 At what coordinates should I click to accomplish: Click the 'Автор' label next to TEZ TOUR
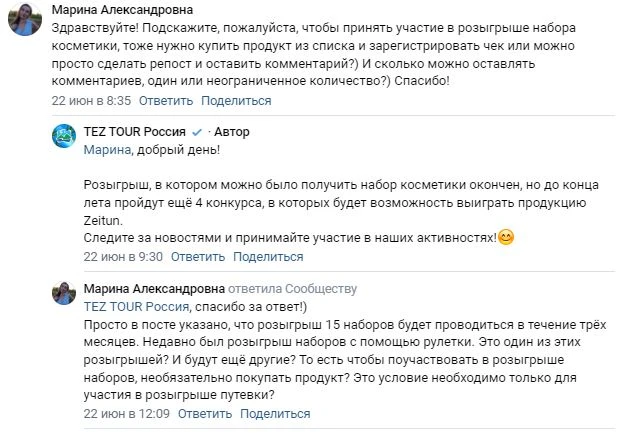232,132
